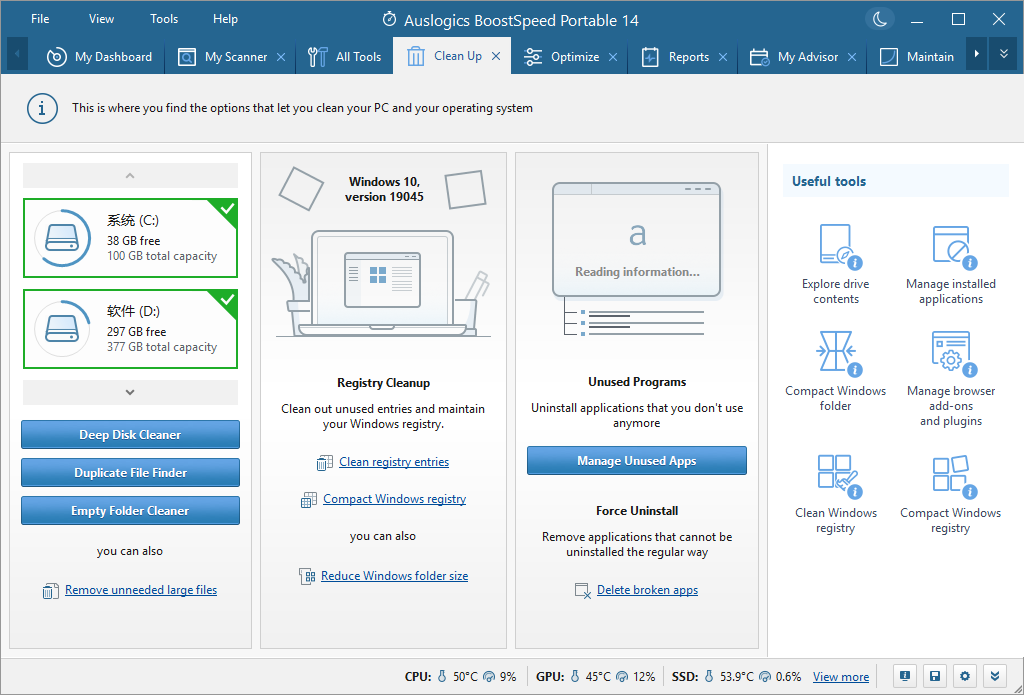1024x695 pixels.
Task: Switch to the Optimize tab
Action: (x=575, y=57)
